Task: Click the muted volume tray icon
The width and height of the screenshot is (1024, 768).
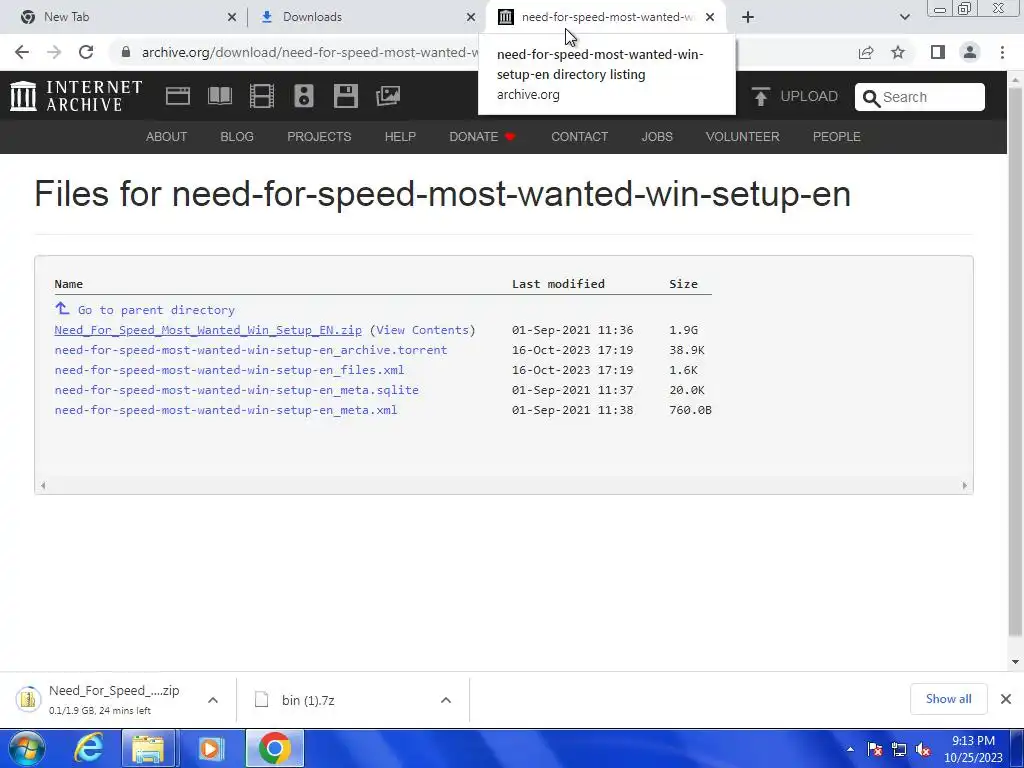Action: point(923,750)
